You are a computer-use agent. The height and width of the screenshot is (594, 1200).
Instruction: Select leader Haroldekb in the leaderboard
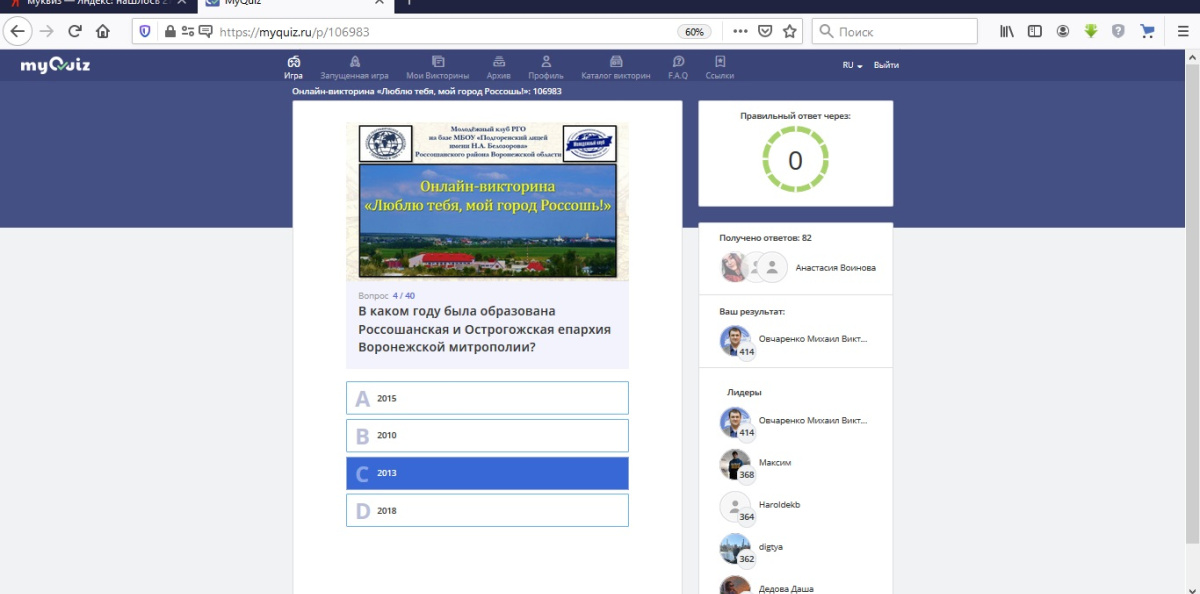click(x=779, y=505)
